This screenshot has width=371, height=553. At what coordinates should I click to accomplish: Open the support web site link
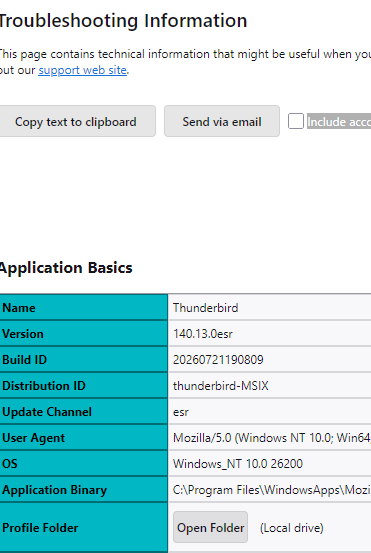[83, 70]
